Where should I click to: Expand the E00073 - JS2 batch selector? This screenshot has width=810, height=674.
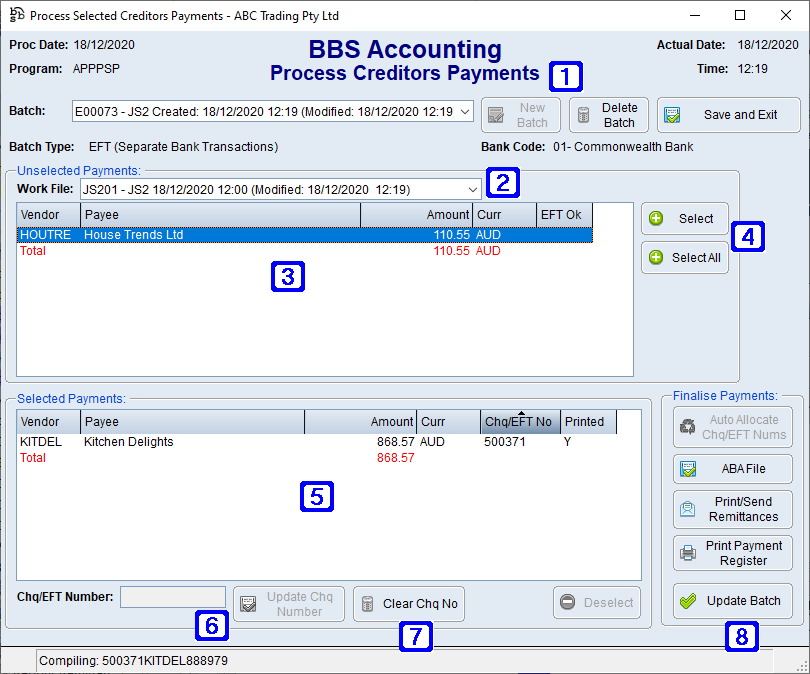[x=465, y=112]
